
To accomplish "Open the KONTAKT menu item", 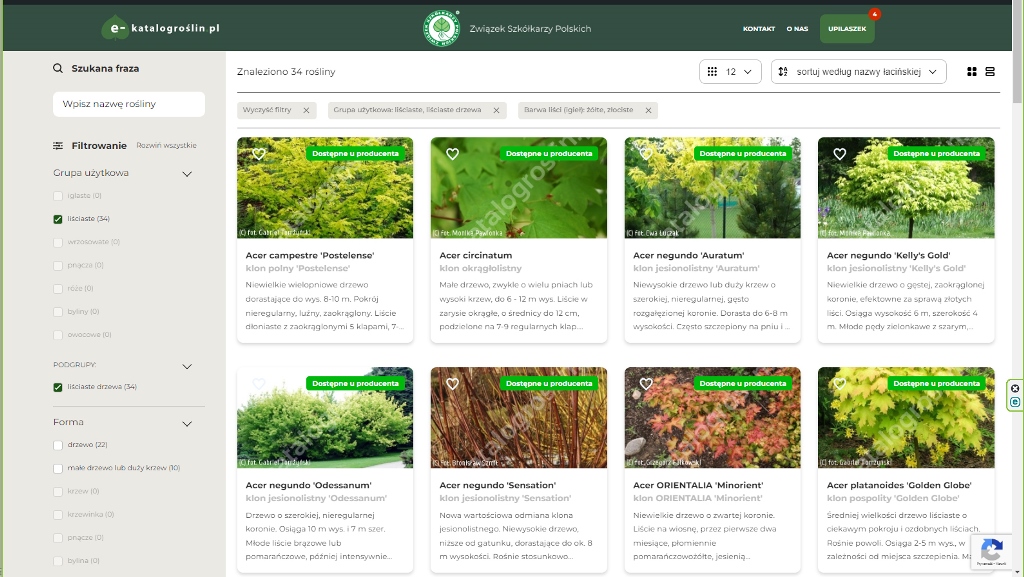I will (758, 29).
